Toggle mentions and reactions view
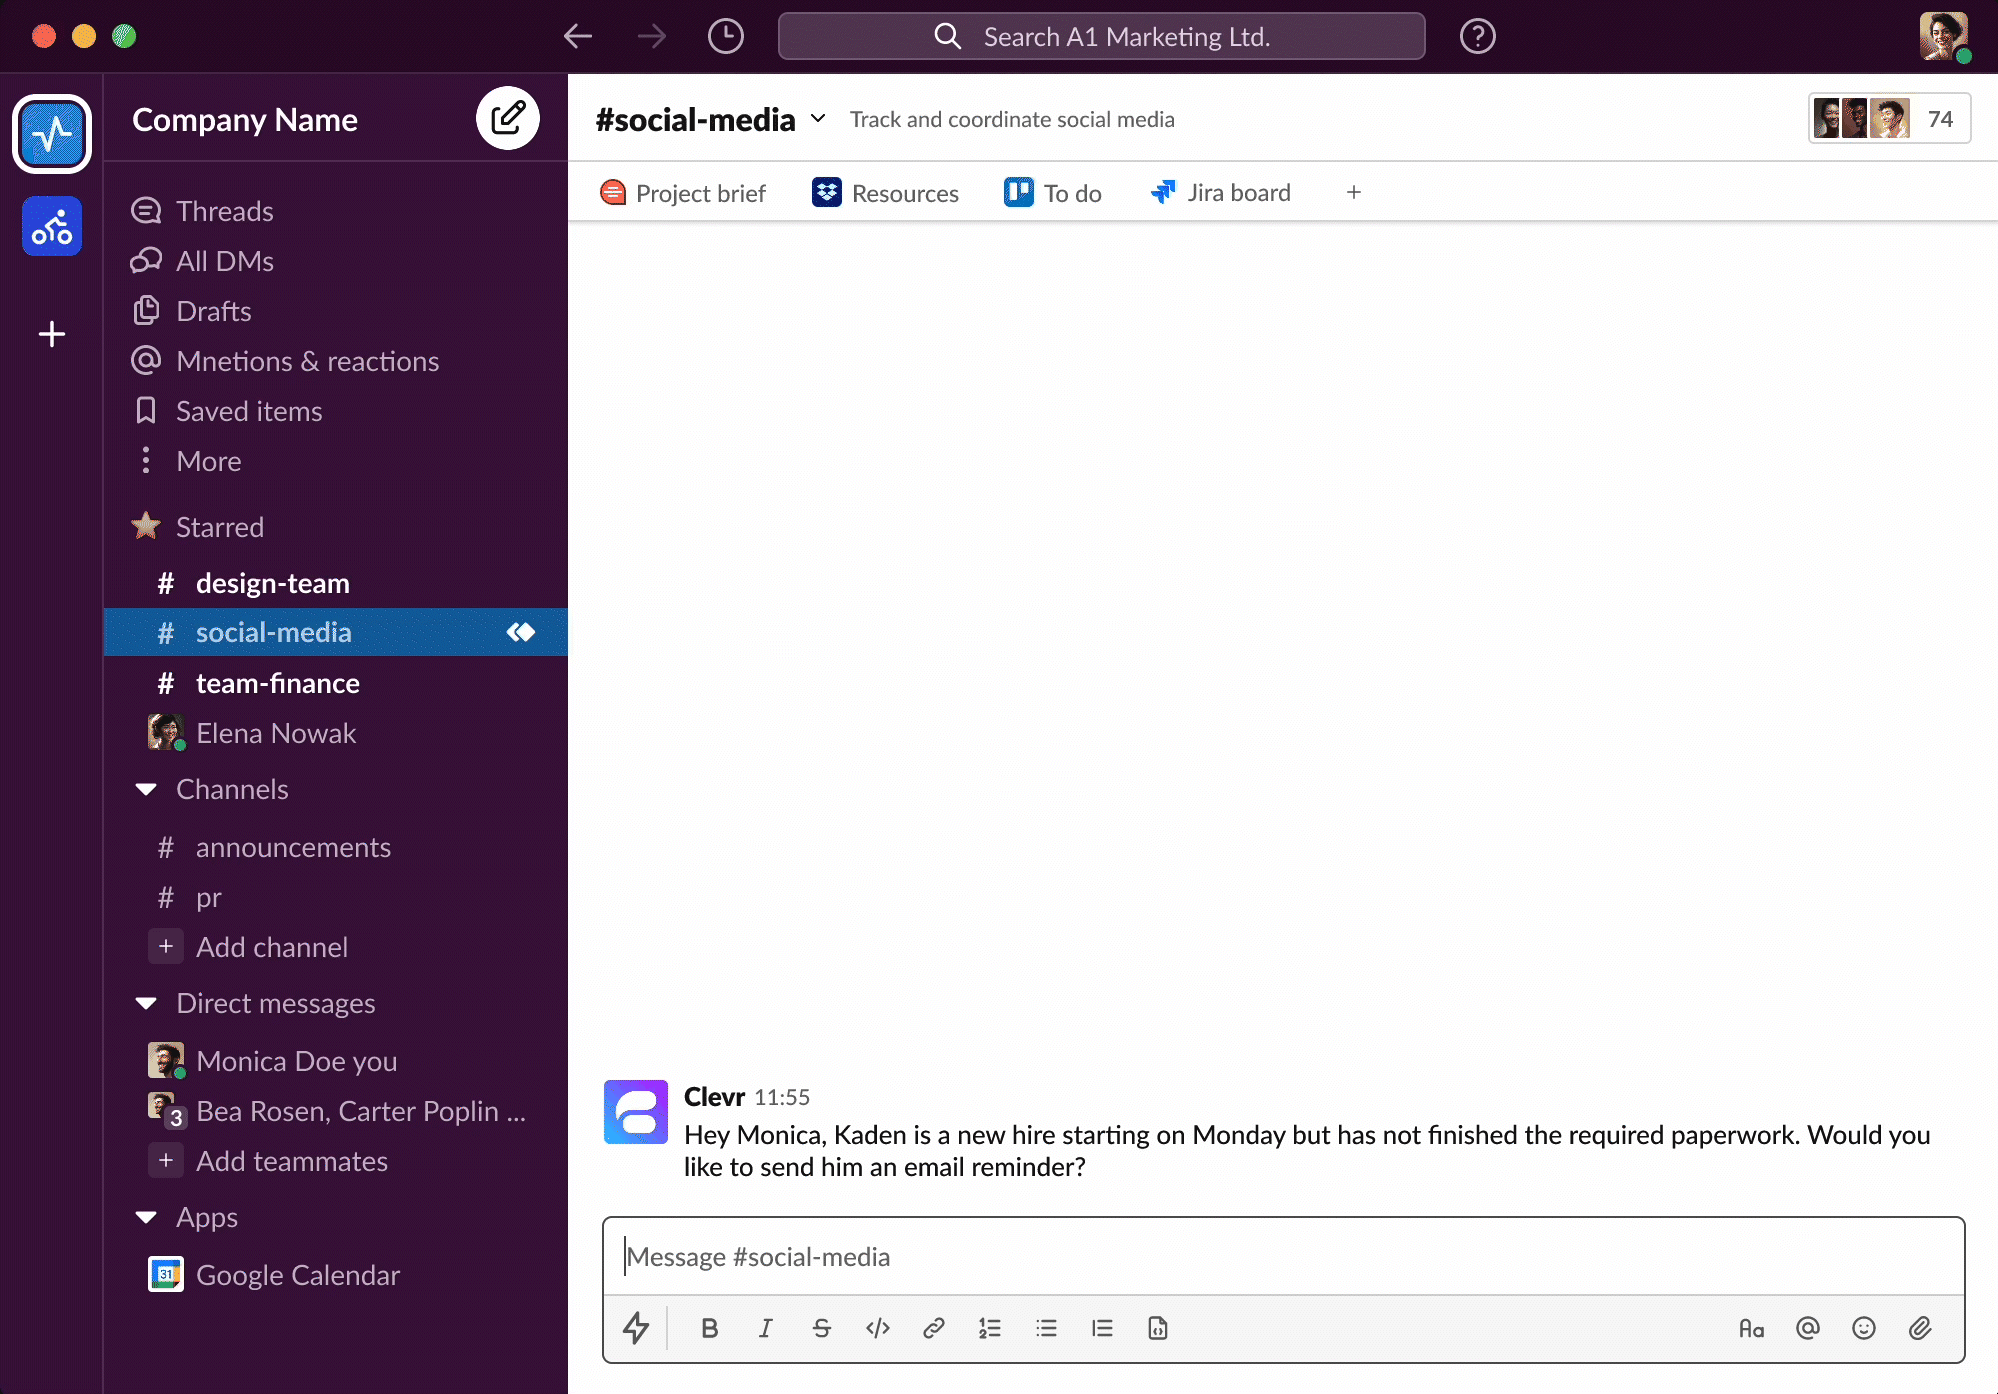Image resolution: width=1998 pixels, height=1394 pixels. tap(307, 360)
